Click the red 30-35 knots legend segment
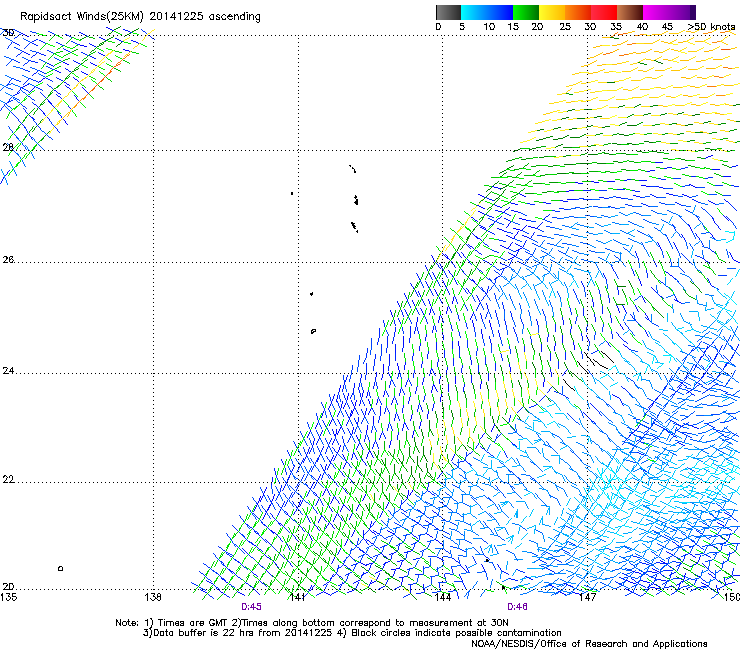This screenshot has width=740, height=650. 604,12
